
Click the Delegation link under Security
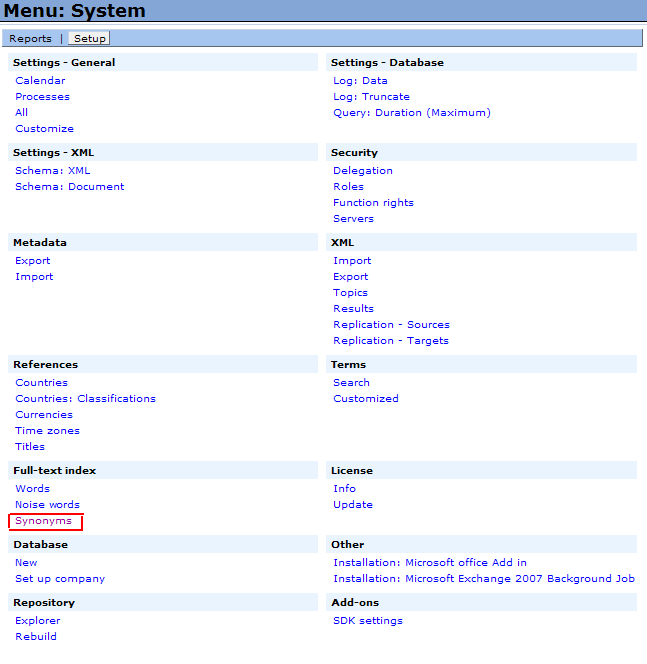point(362,171)
